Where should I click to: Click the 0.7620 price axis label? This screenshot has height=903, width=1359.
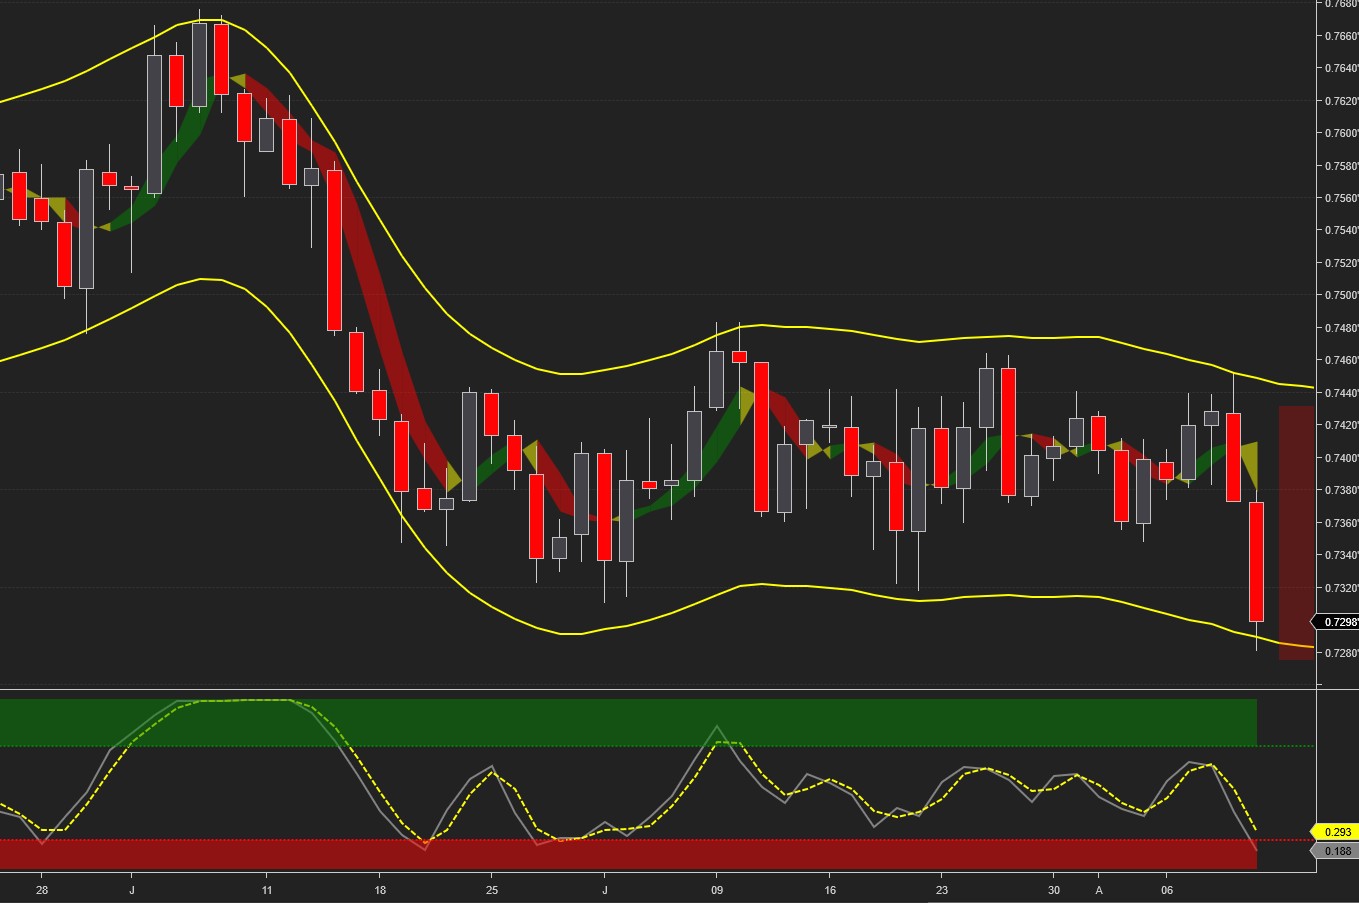coord(1341,101)
